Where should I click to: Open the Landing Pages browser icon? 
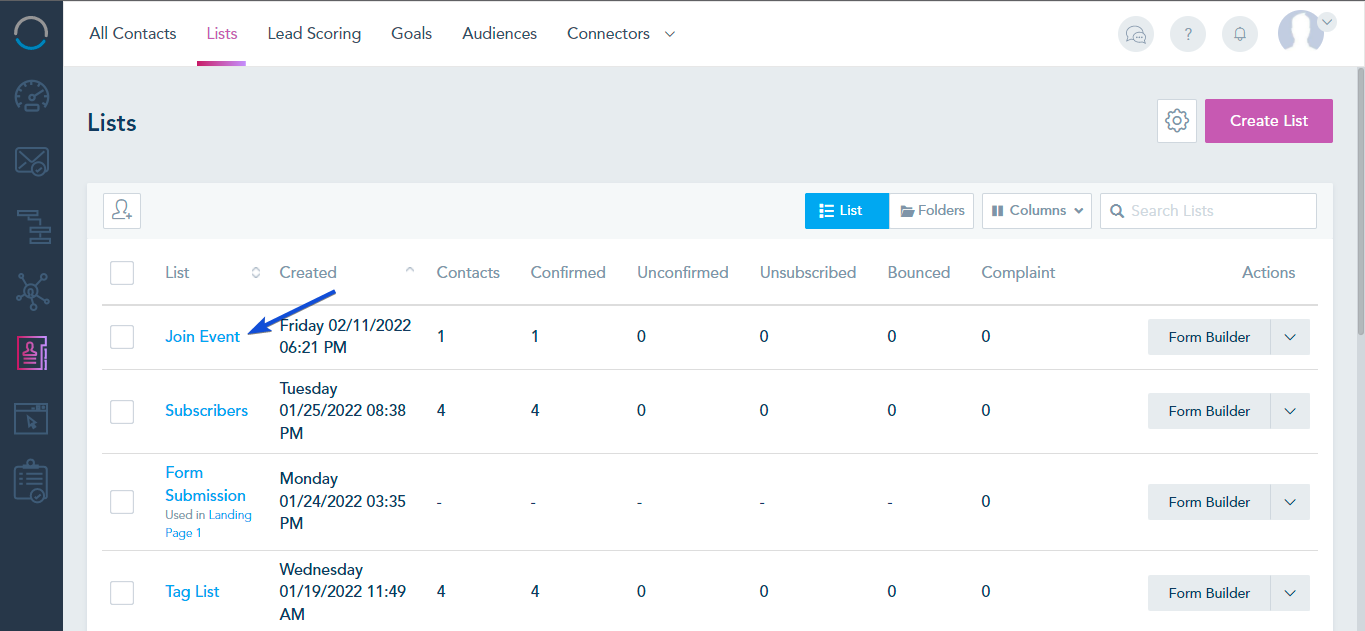click(31, 418)
